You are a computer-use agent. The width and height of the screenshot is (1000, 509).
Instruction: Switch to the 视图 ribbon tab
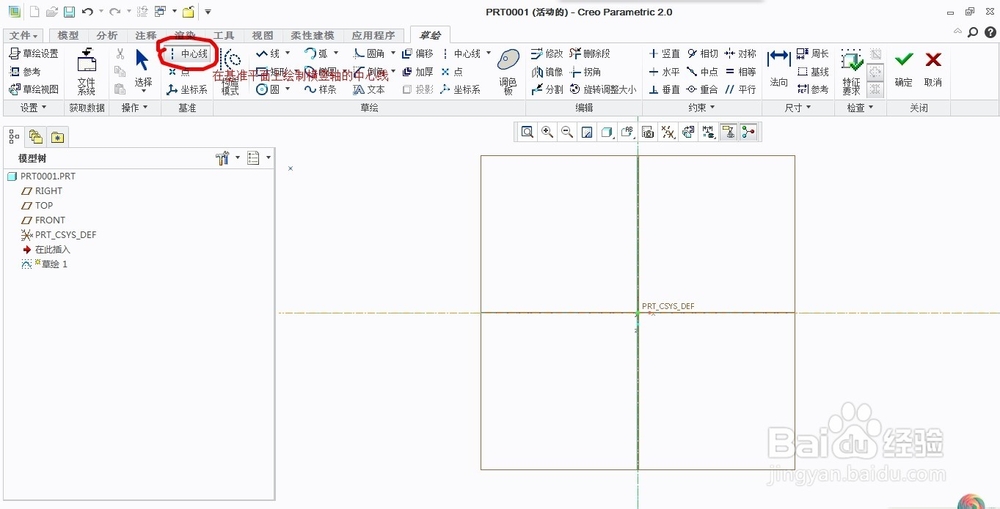coord(263,35)
